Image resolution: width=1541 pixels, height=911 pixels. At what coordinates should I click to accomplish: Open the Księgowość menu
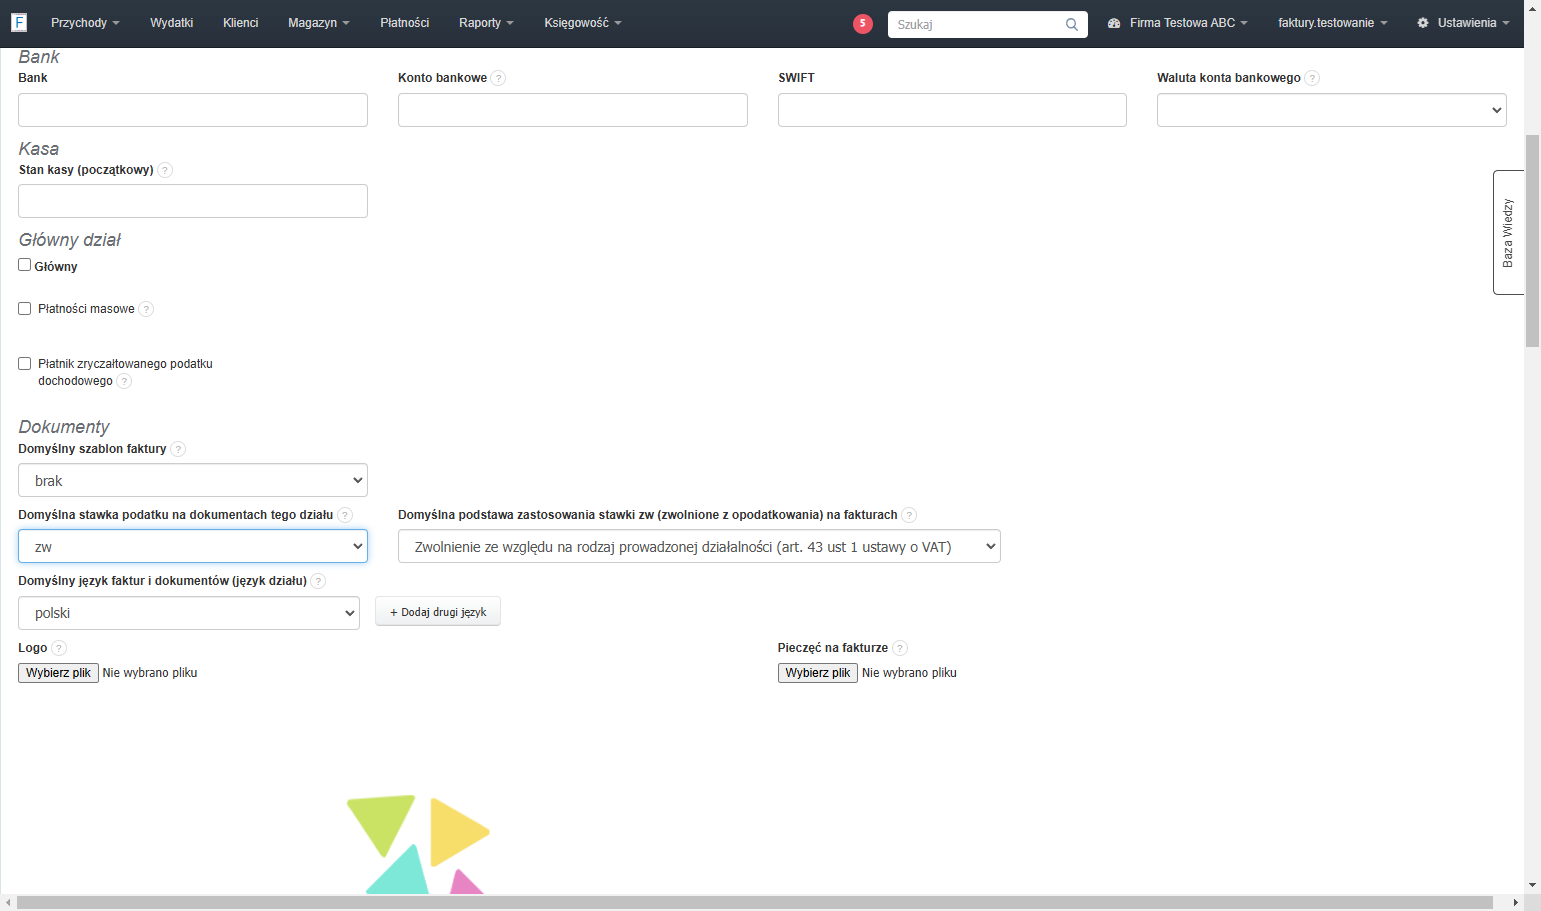point(583,23)
